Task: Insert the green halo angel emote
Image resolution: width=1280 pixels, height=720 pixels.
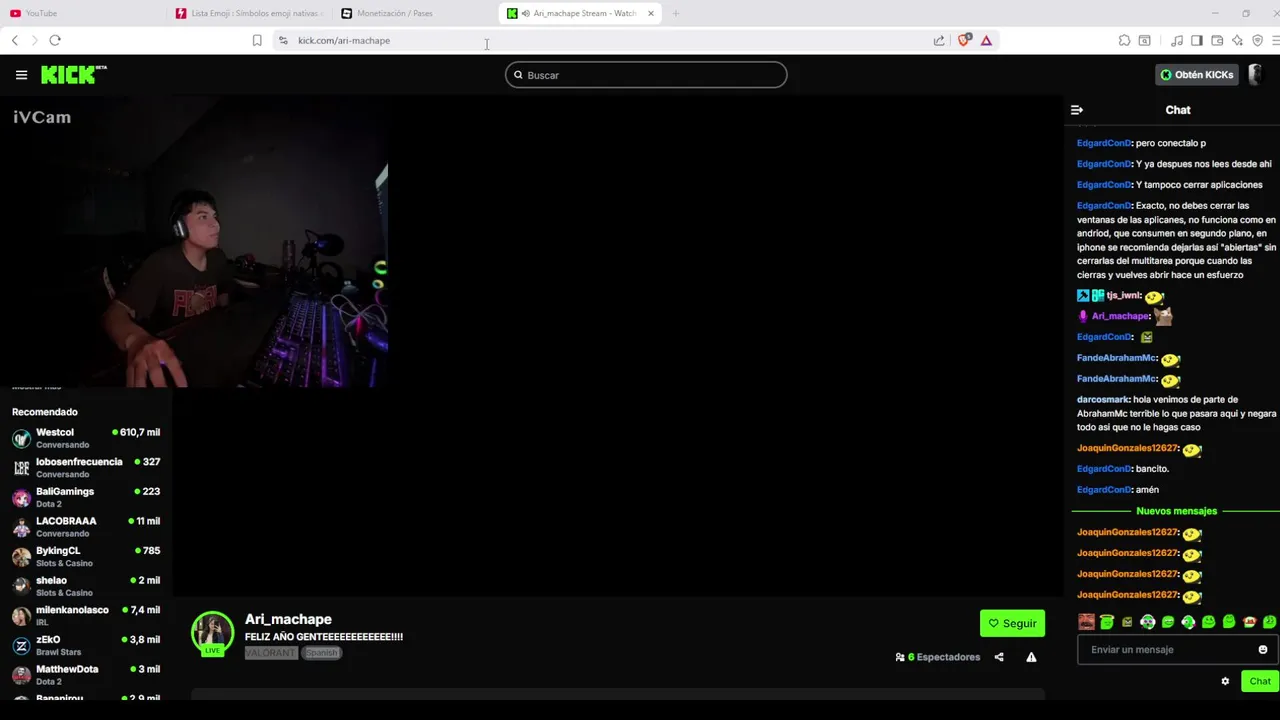Action: point(1107,622)
